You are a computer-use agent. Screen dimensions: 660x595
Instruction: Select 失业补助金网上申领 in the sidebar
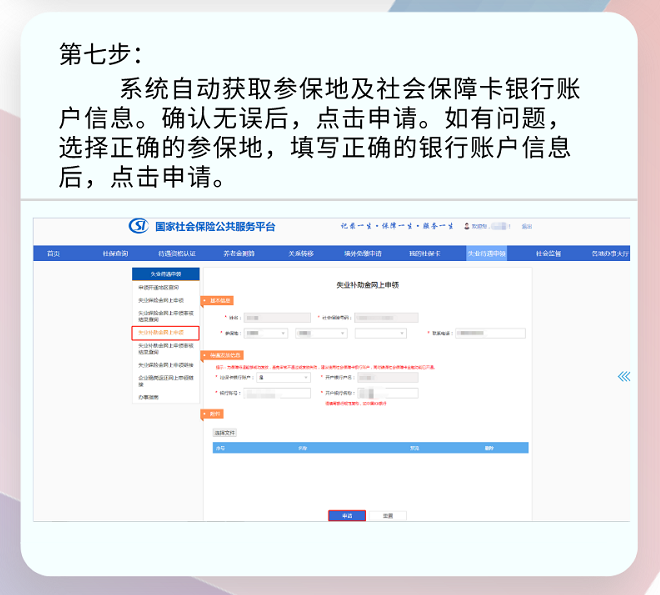[165, 332]
